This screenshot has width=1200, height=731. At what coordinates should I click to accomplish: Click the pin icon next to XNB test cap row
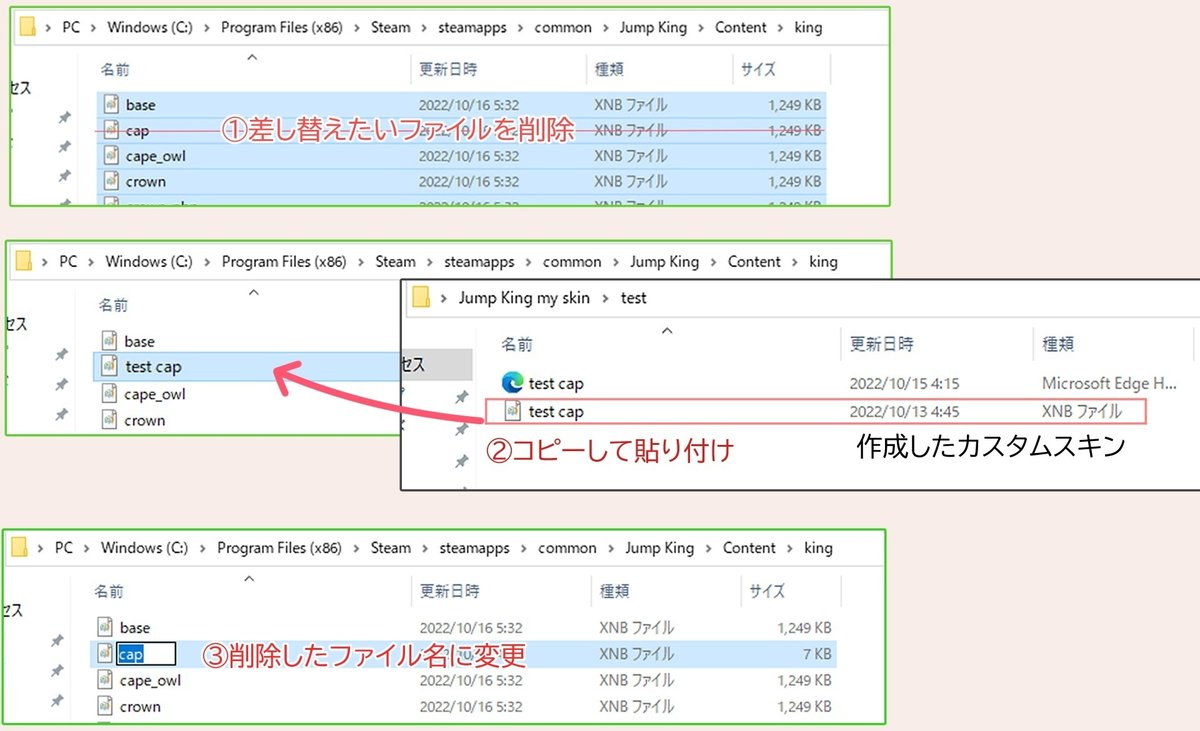click(461, 398)
